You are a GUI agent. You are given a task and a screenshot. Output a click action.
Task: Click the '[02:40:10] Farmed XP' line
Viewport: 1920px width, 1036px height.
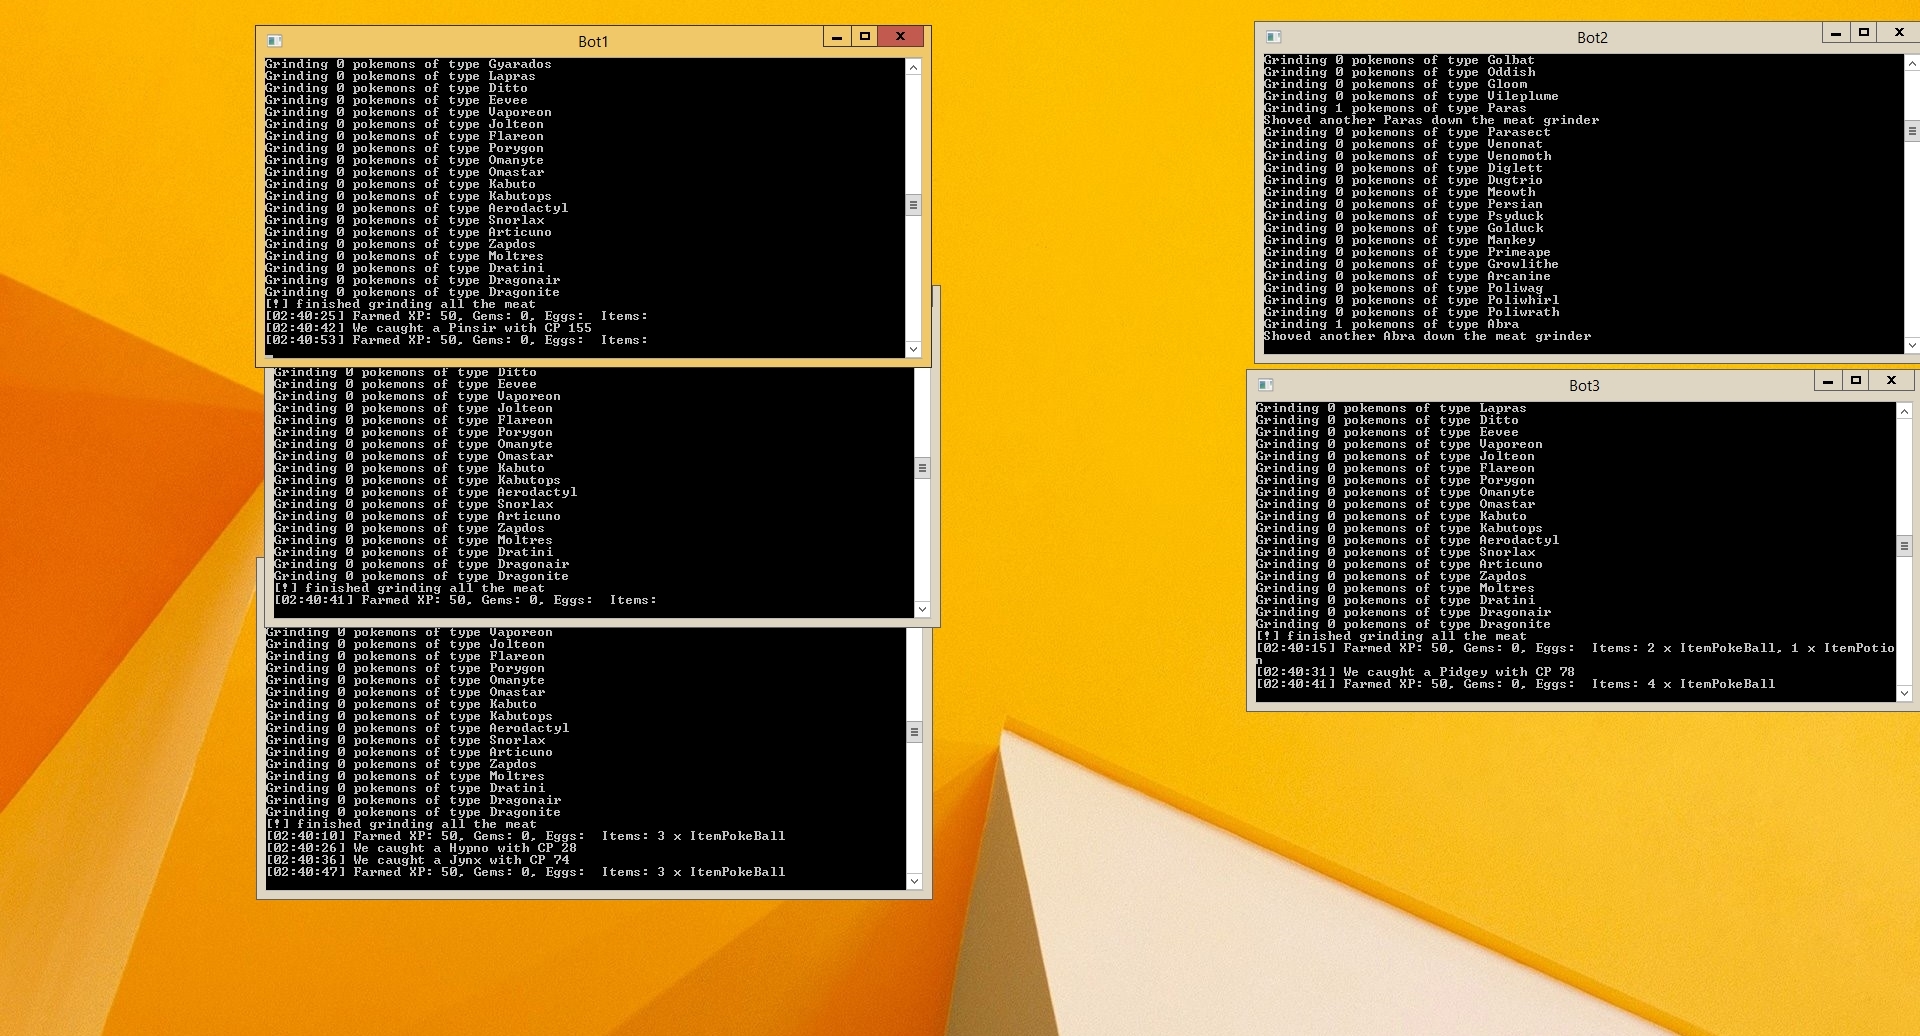click(x=526, y=836)
